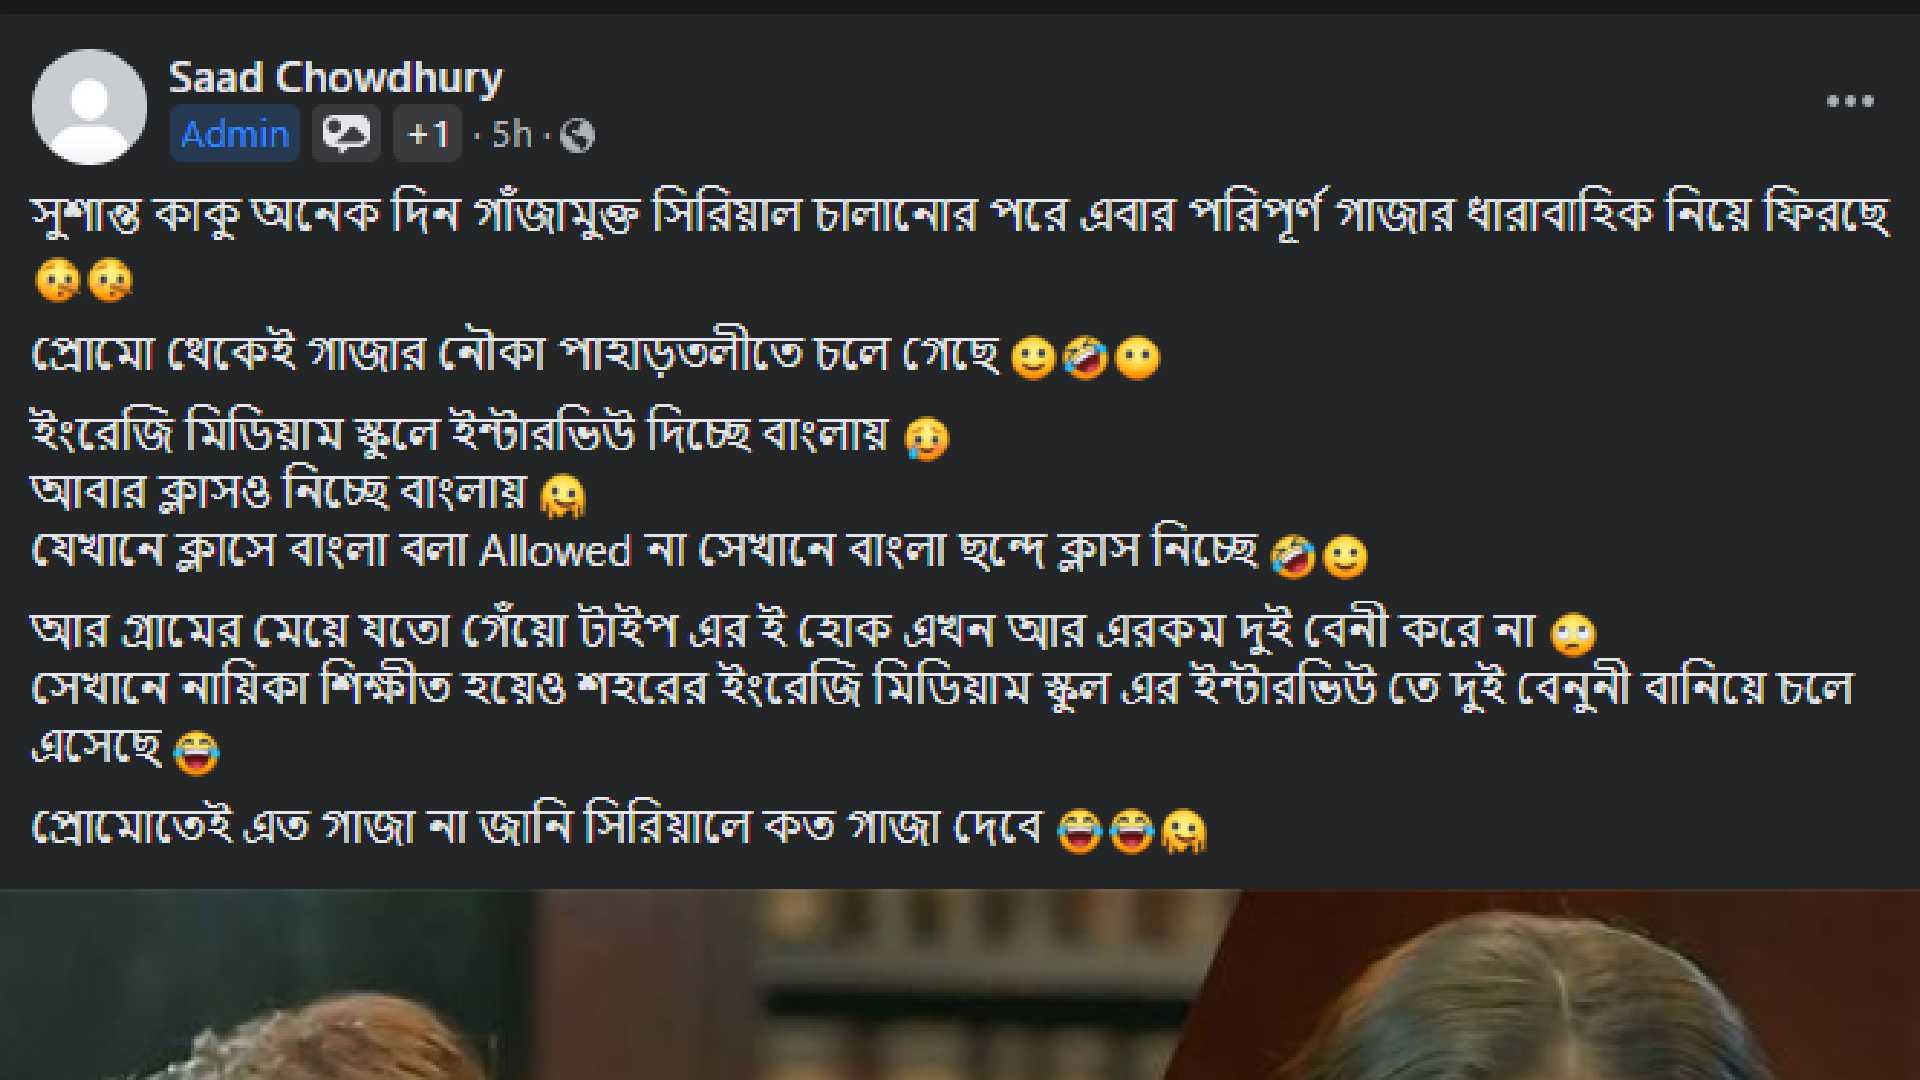Click the tears-of-joy emoji after এসেছে
Viewport: 1920px width, 1080px height.
(196, 753)
